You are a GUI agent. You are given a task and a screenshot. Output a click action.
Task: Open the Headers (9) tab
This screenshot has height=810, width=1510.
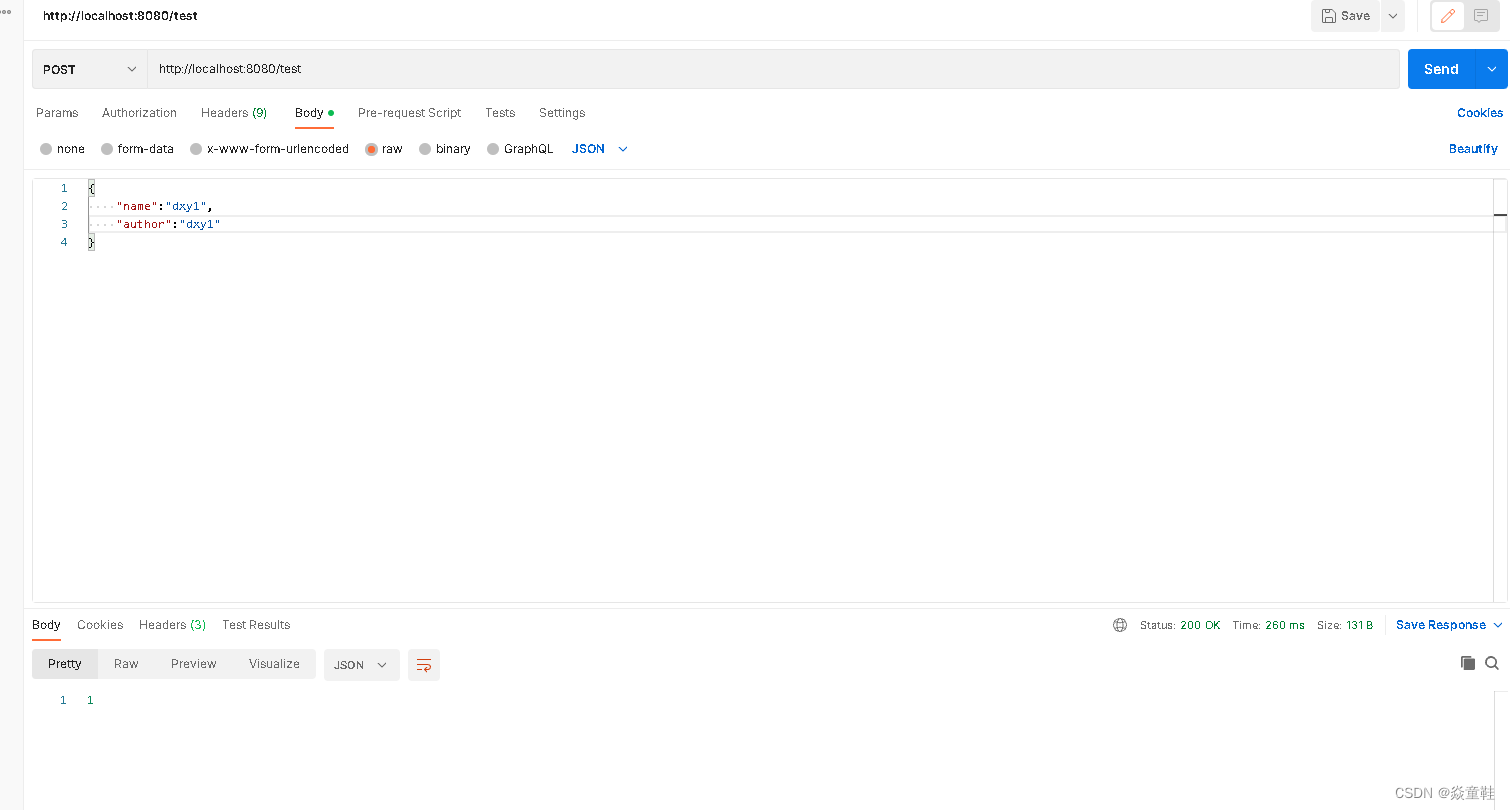[234, 113]
